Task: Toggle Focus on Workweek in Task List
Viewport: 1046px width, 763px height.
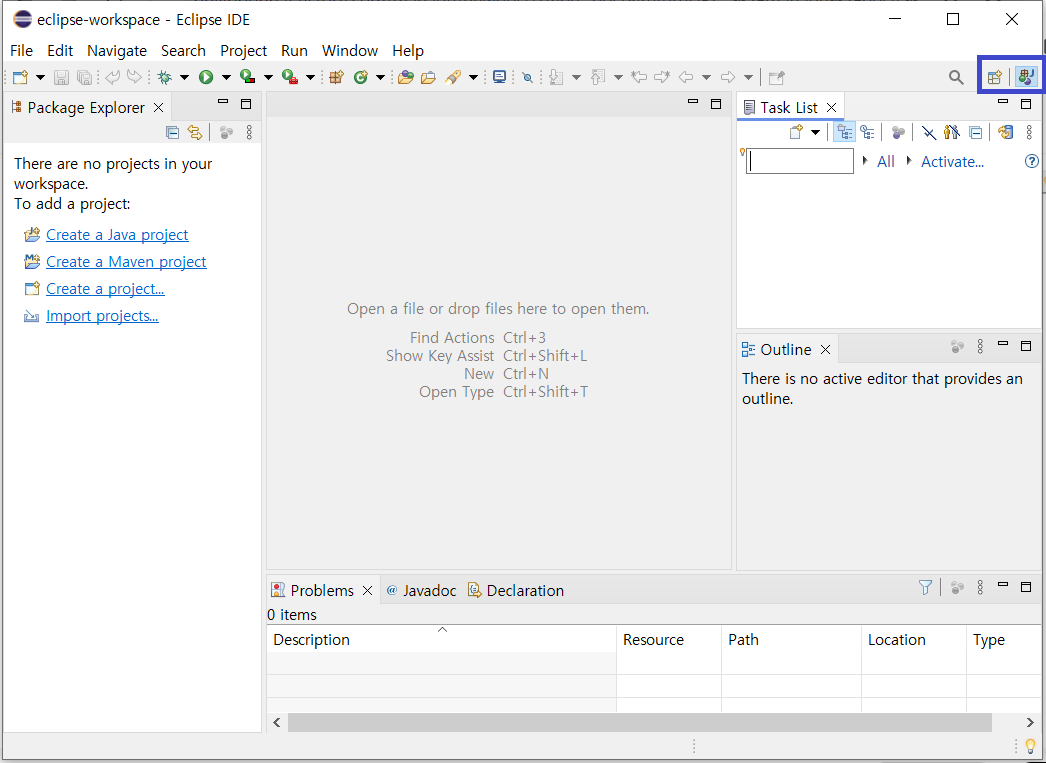Action: click(x=898, y=133)
